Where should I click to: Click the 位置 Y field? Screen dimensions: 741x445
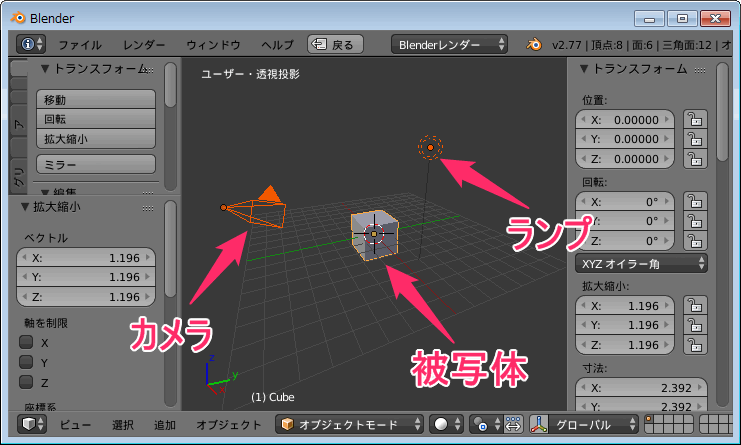(625, 139)
